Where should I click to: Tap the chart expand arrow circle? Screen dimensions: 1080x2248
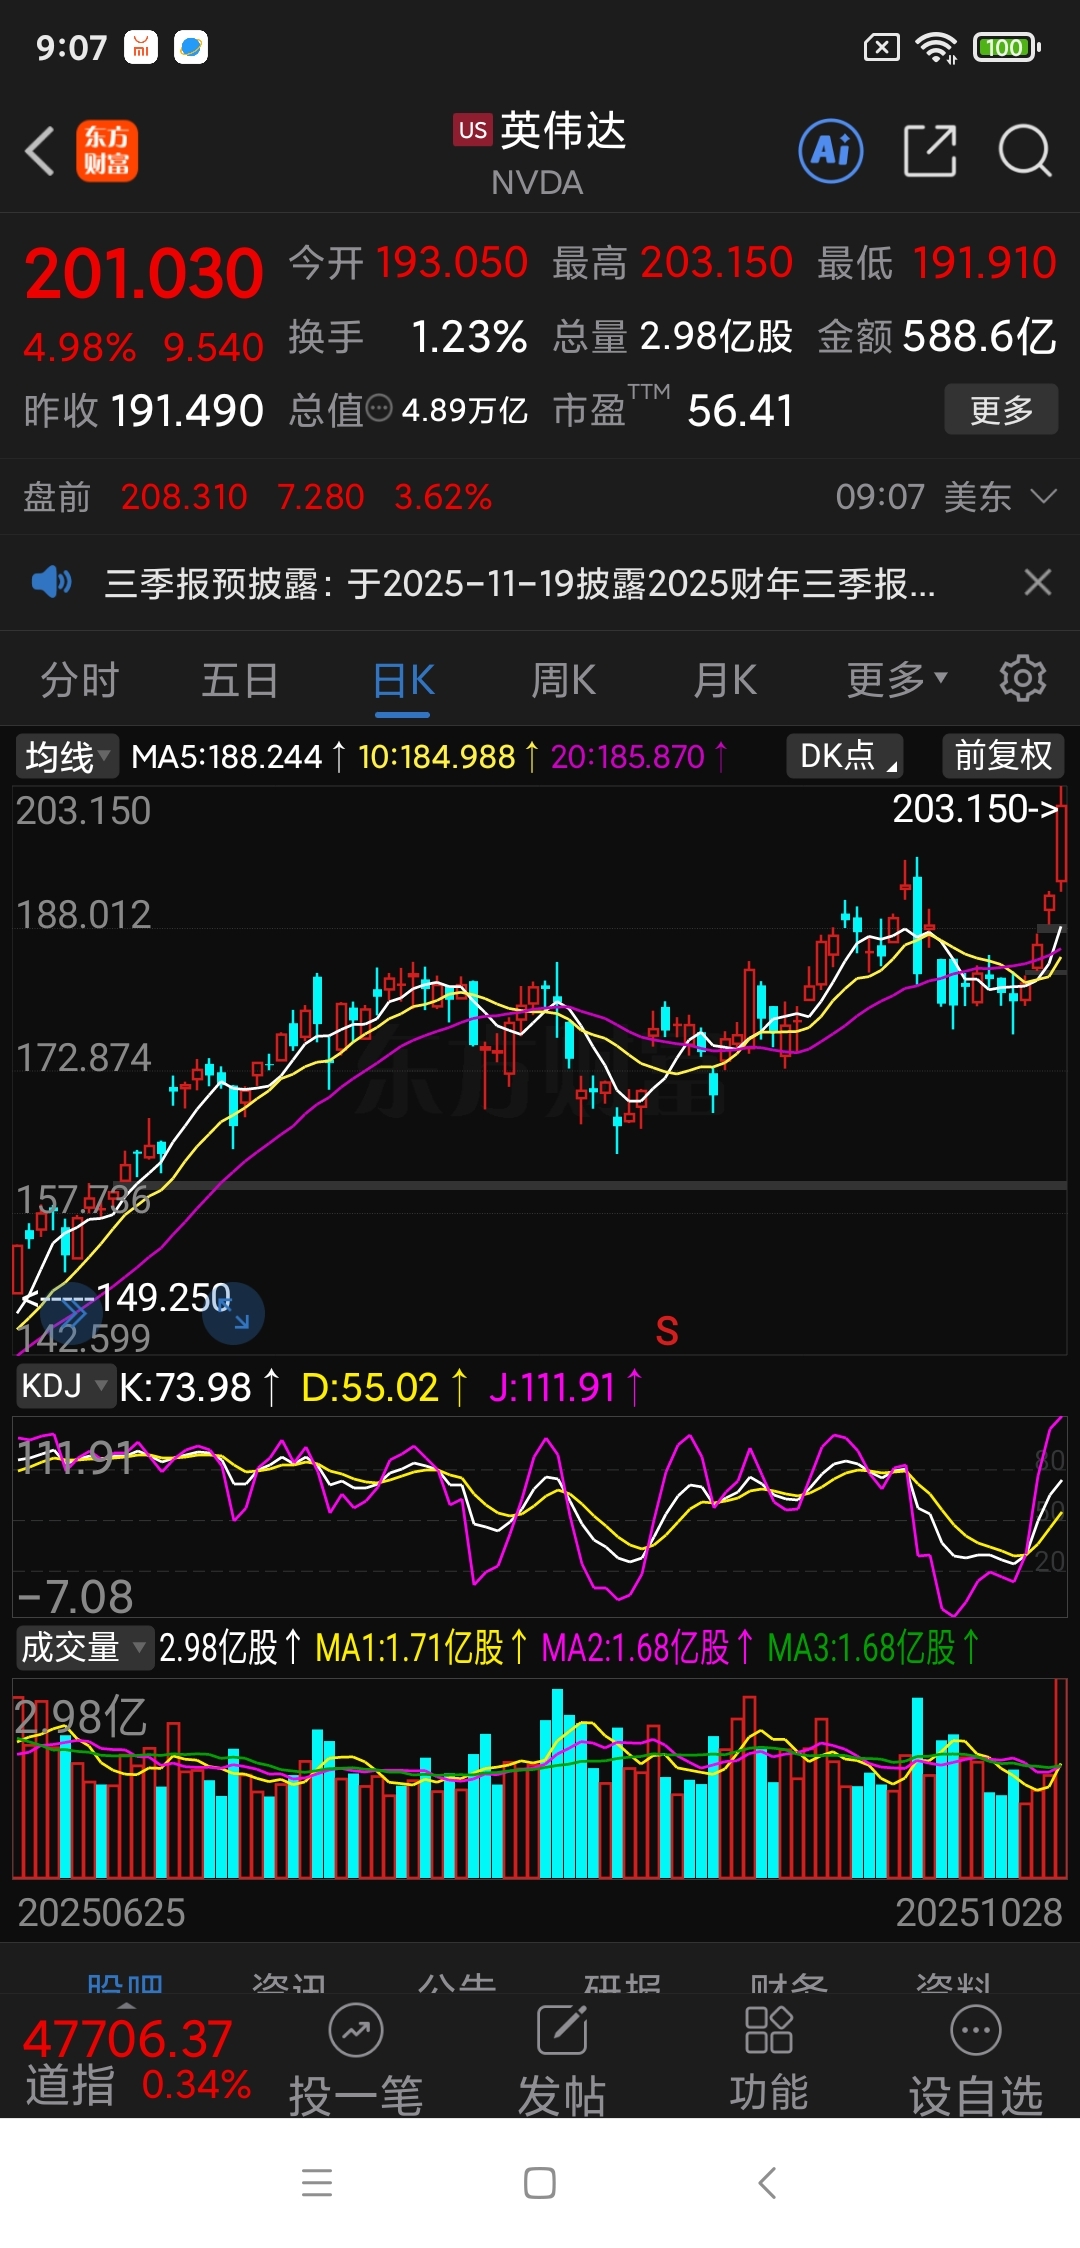pyautogui.click(x=234, y=1314)
